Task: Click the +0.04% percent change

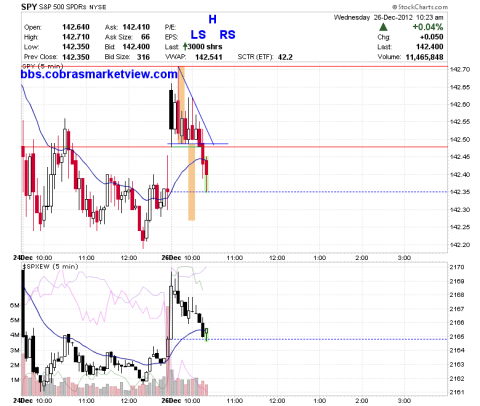Action: coord(428,27)
